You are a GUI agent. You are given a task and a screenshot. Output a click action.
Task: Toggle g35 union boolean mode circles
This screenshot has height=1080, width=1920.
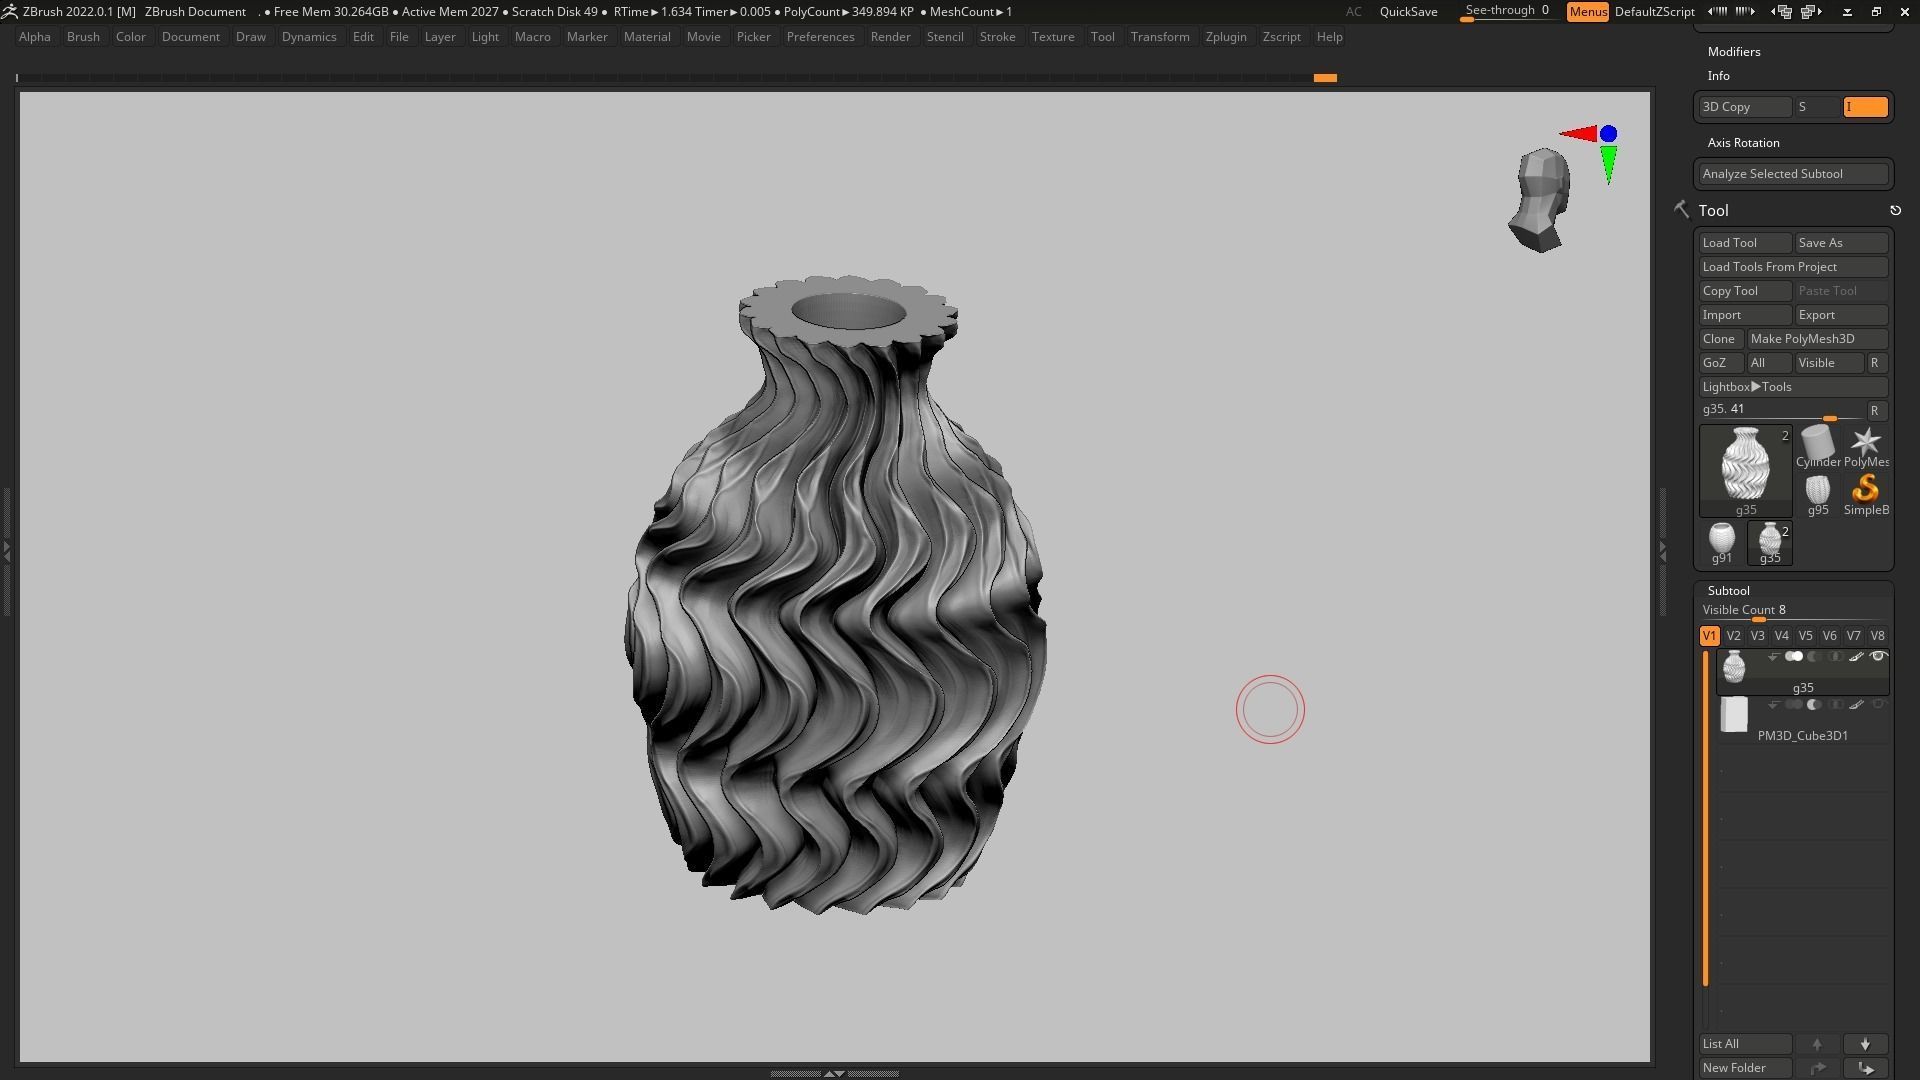coord(1794,657)
